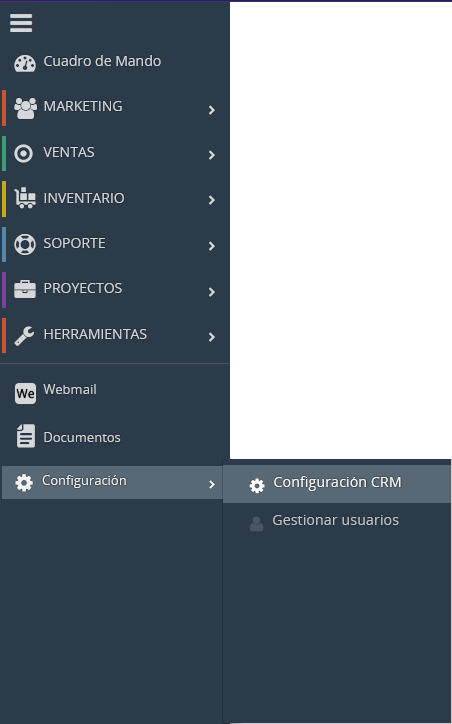The image size is (452, 724).
Task: Open the HERRAMIENTAS menu
Action: pyautogui.click(x=95, y=334)
